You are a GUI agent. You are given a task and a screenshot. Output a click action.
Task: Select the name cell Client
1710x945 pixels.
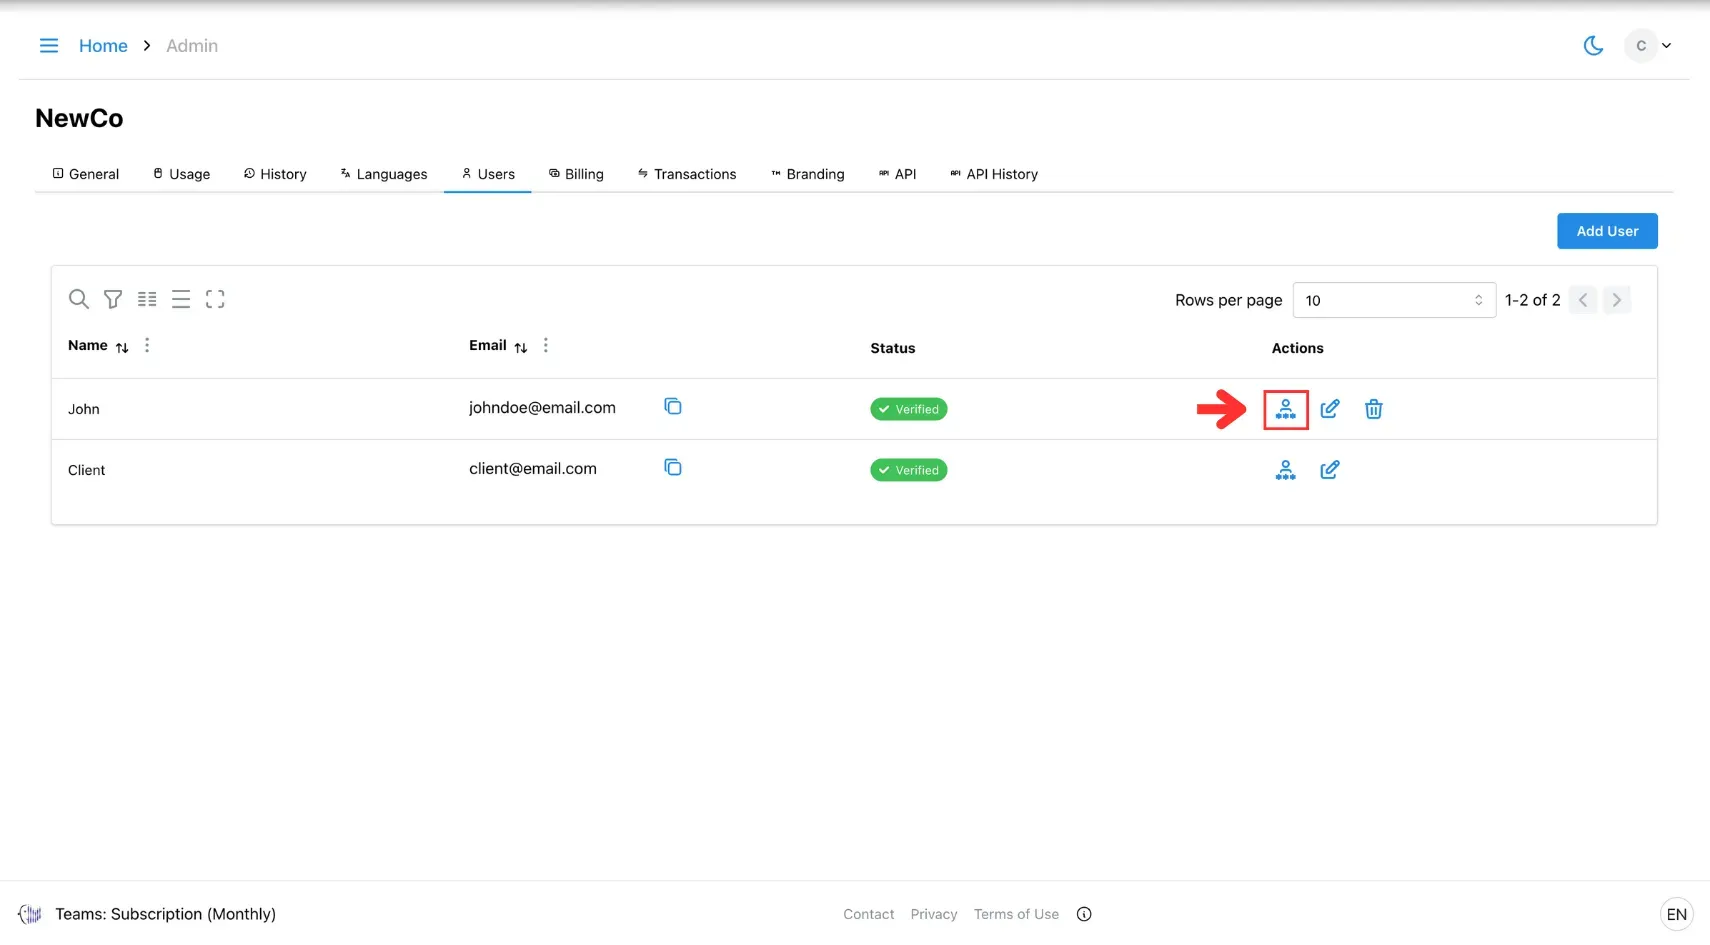click(x=87, y=470)
